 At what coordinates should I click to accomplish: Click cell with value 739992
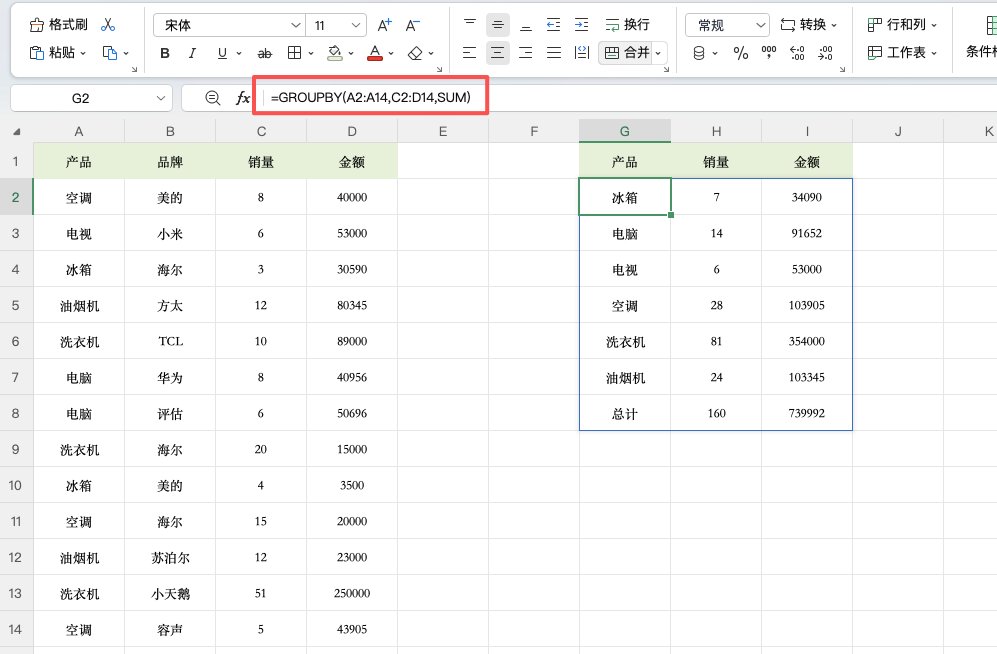(x=807, y=413)
